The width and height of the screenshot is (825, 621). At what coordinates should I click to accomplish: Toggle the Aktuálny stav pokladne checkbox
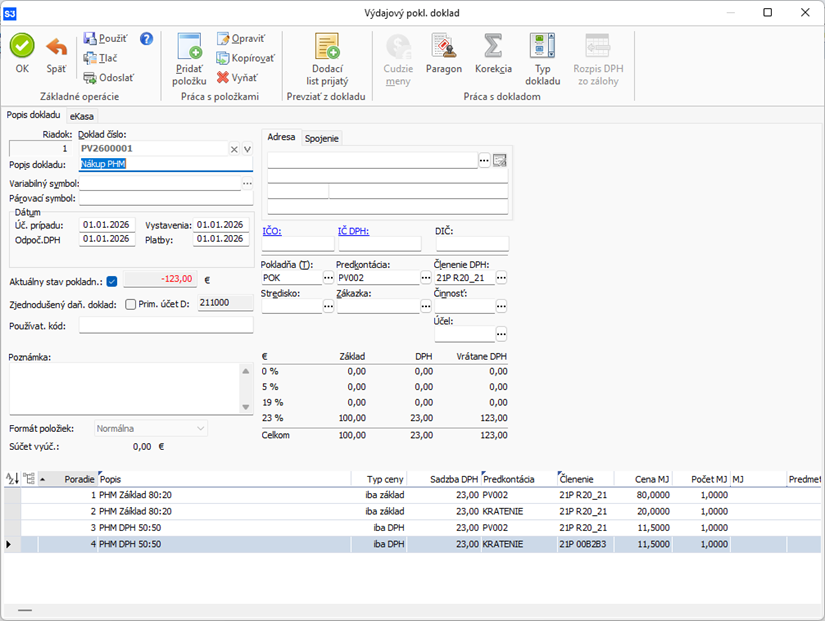(x=112, y=281)
